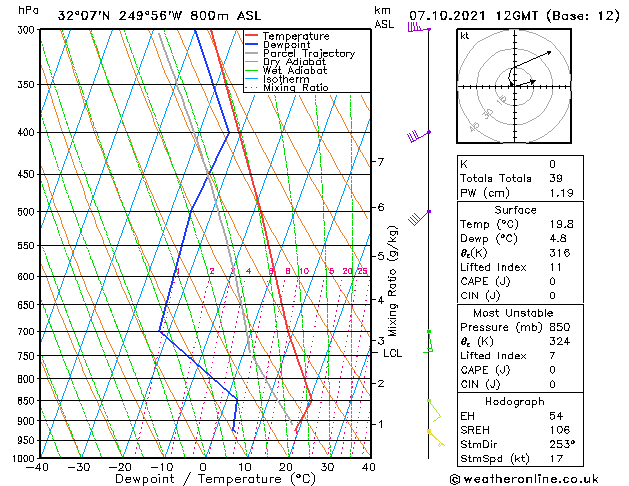Click the light green wind barb near 850 hPa
The height and width of the screenshot is (486, 629).
(434, 410)
